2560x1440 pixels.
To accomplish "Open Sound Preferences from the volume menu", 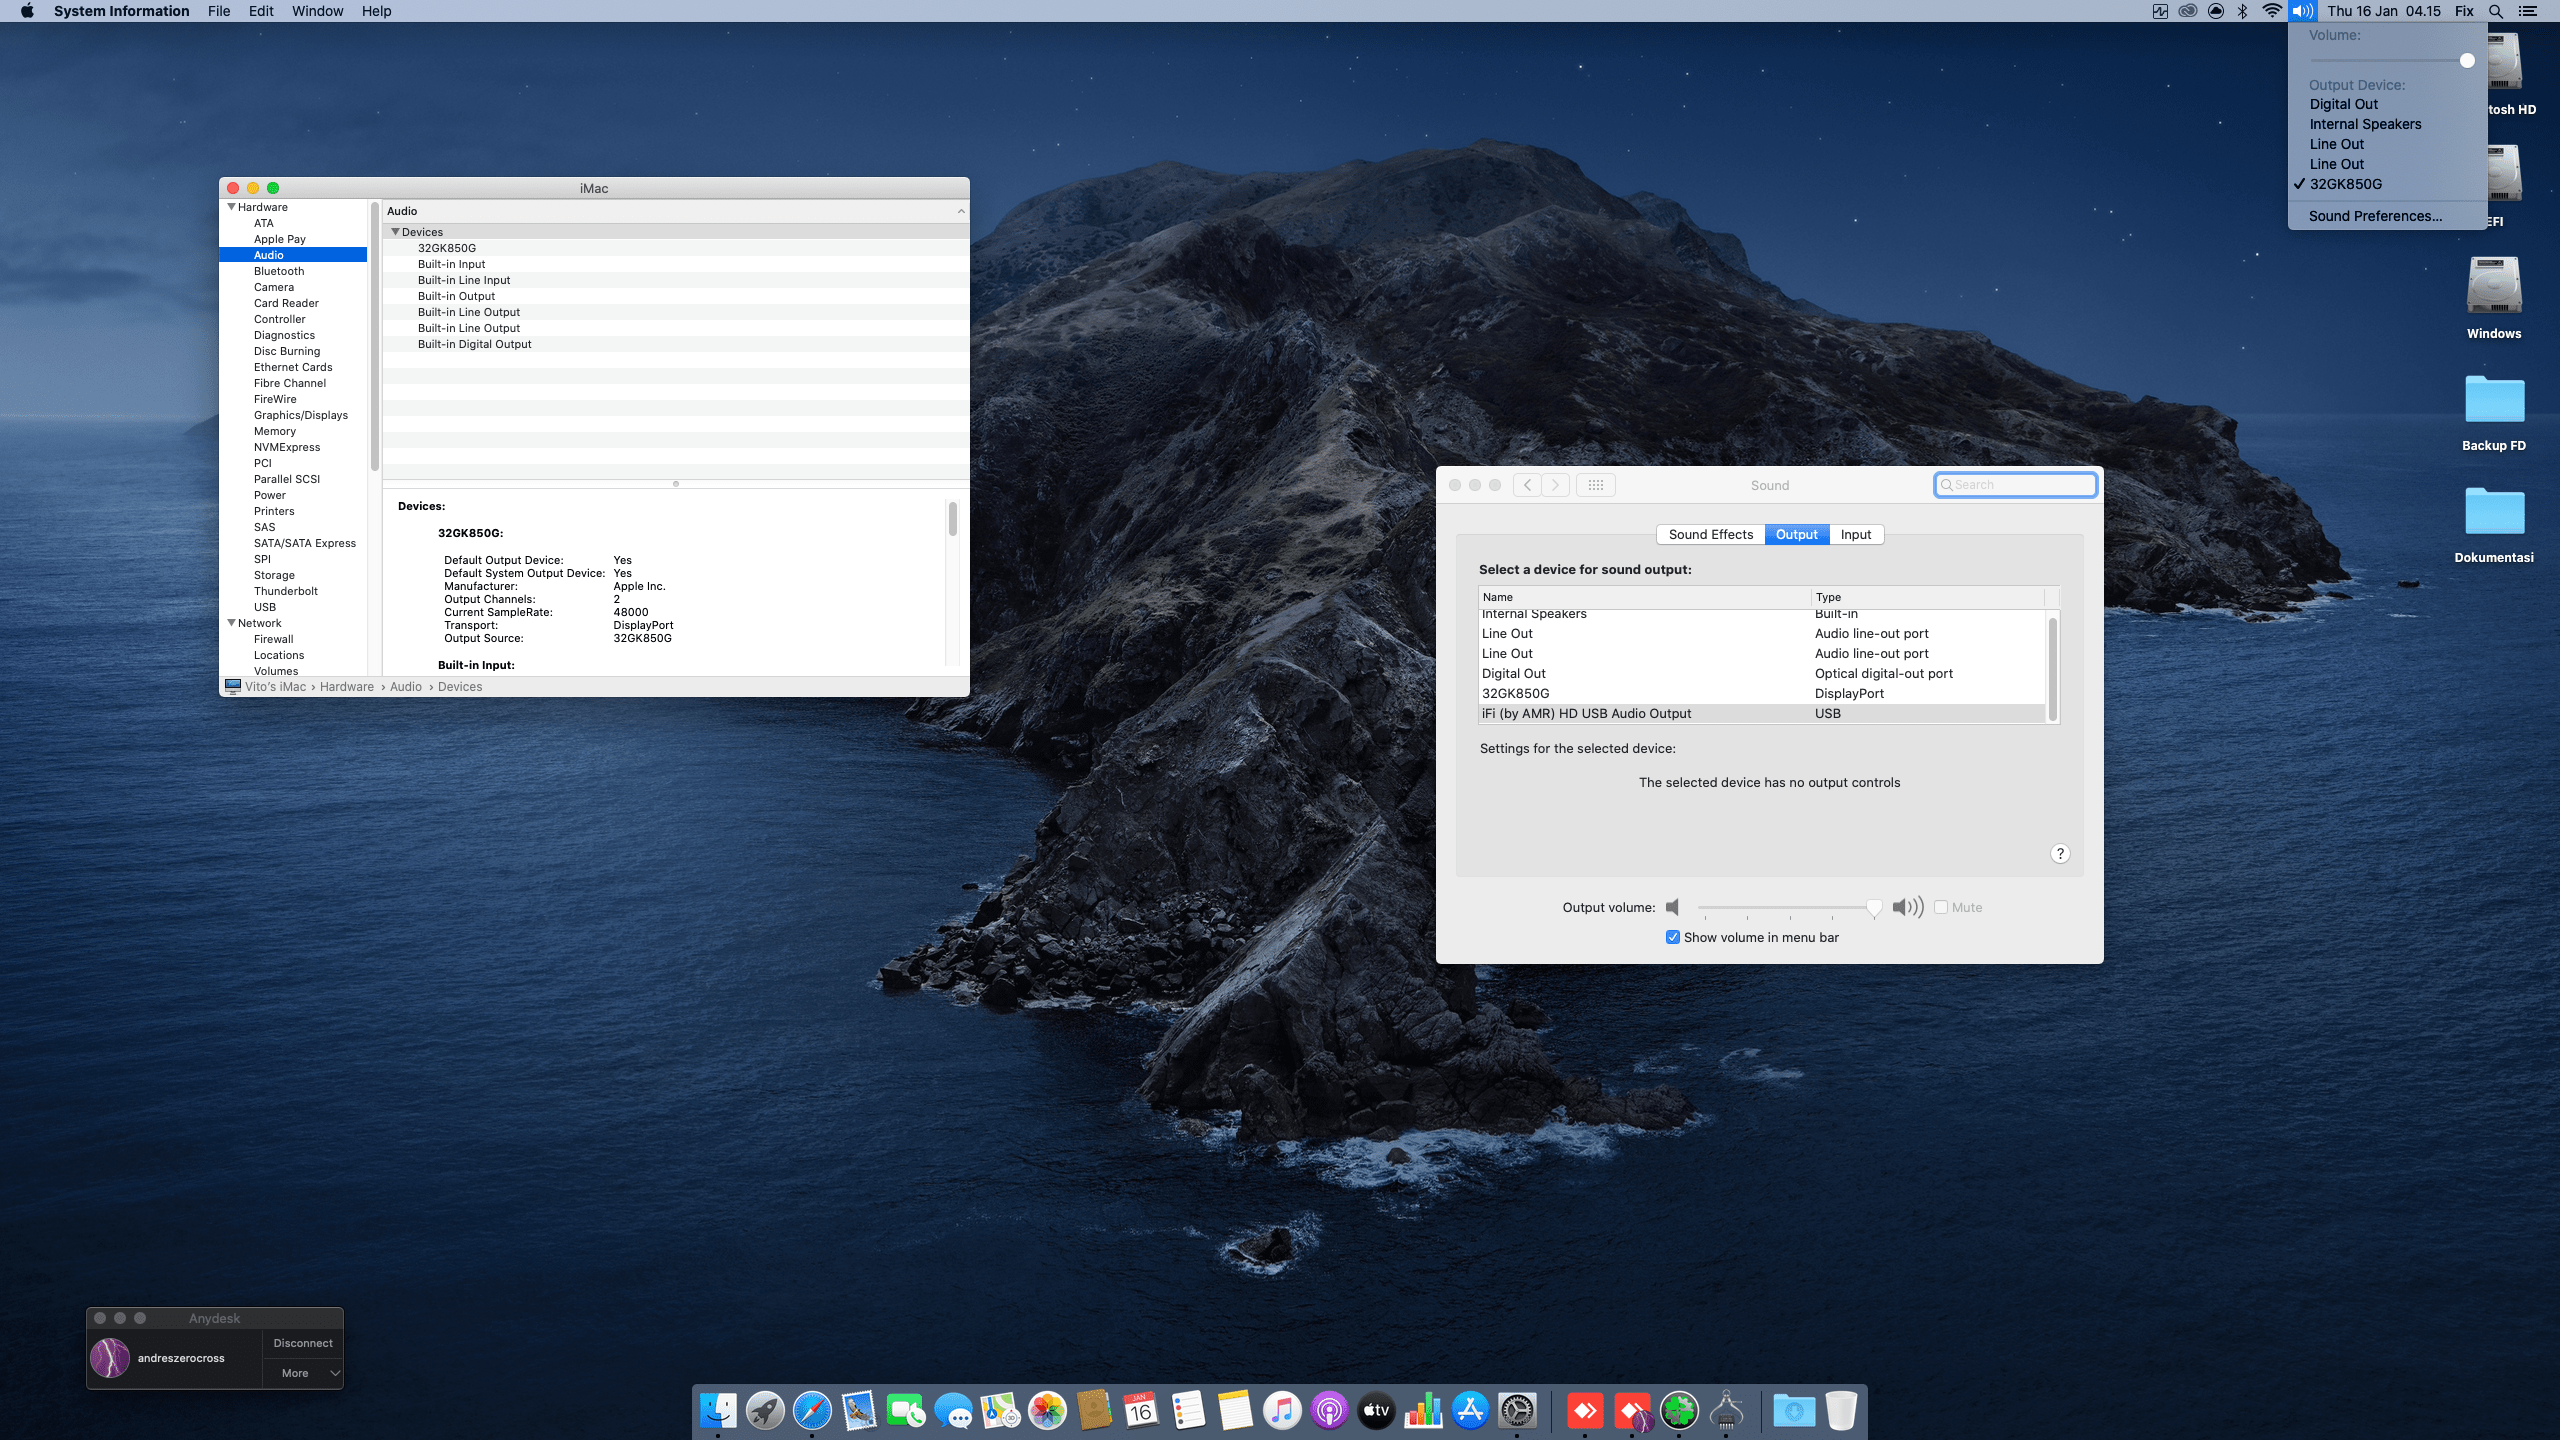I will point(2375,216).
